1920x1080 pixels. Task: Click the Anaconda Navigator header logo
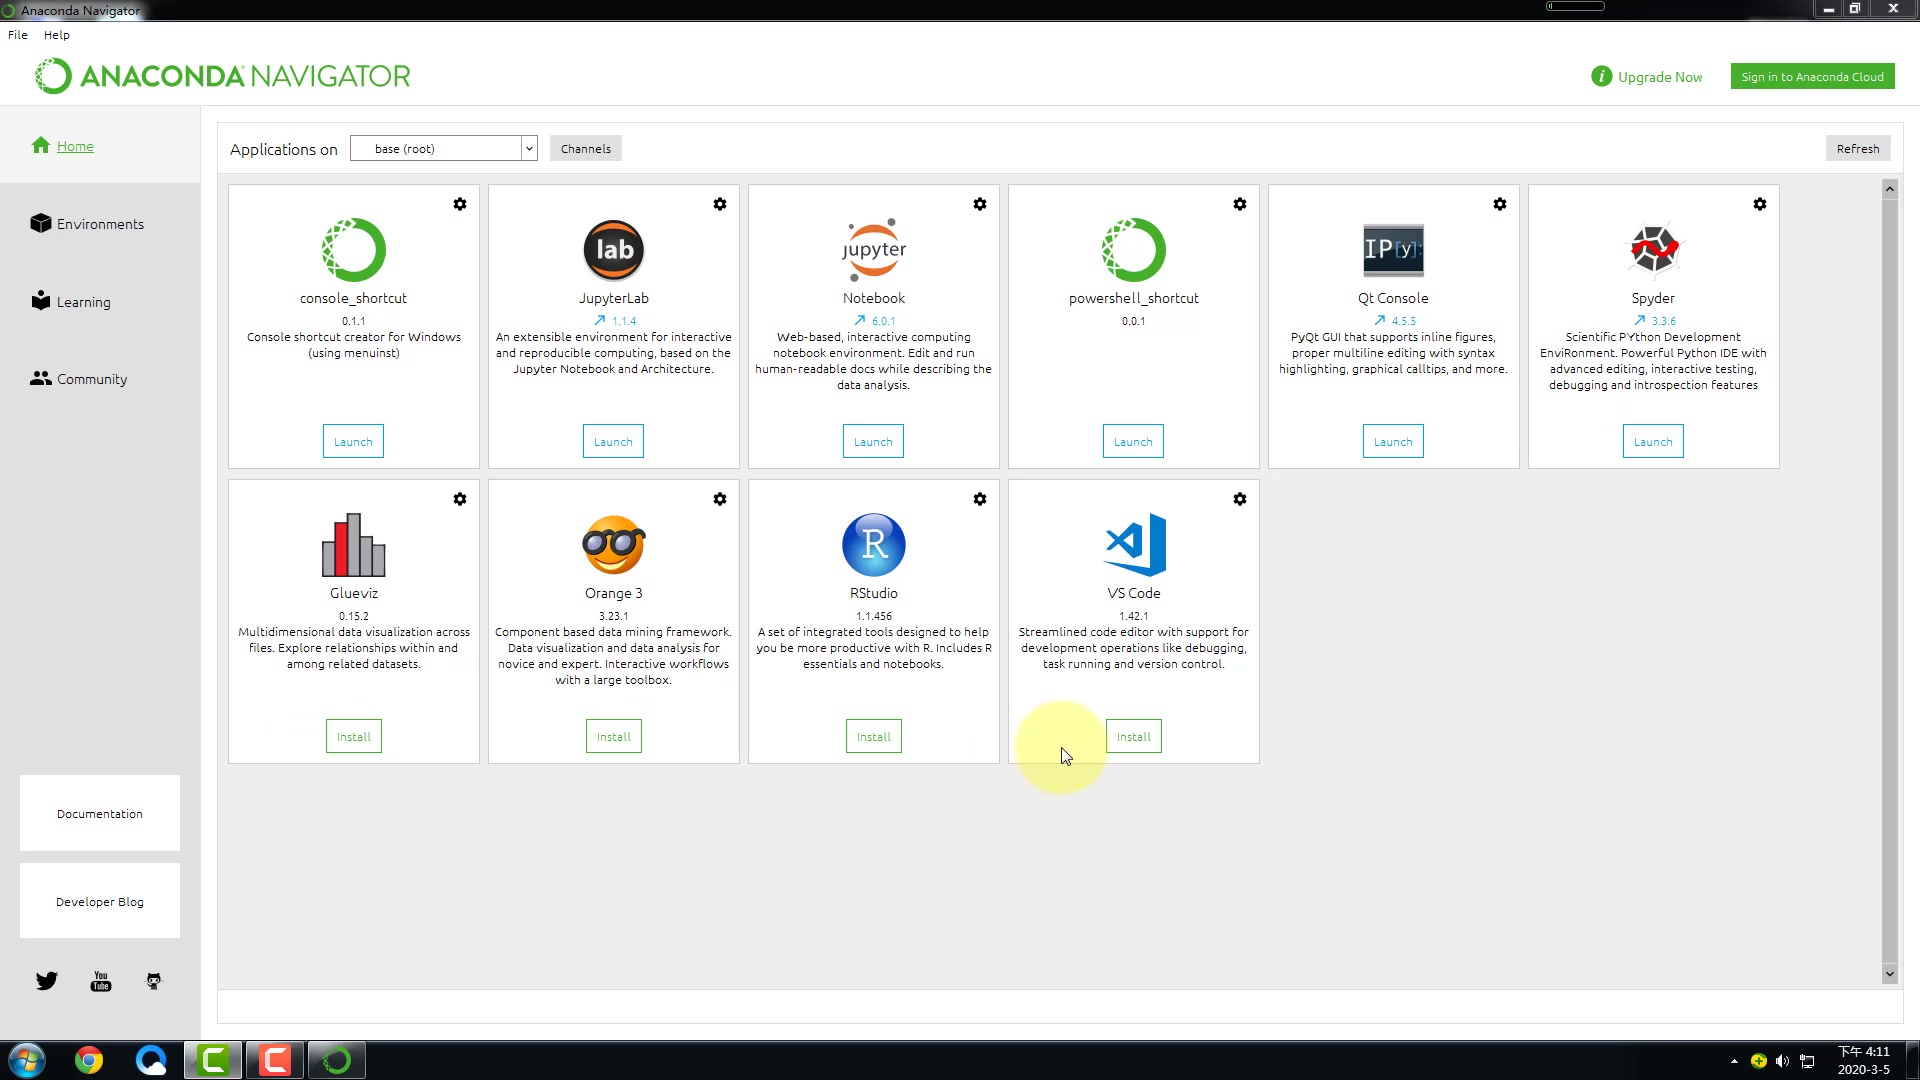(223, 76)
